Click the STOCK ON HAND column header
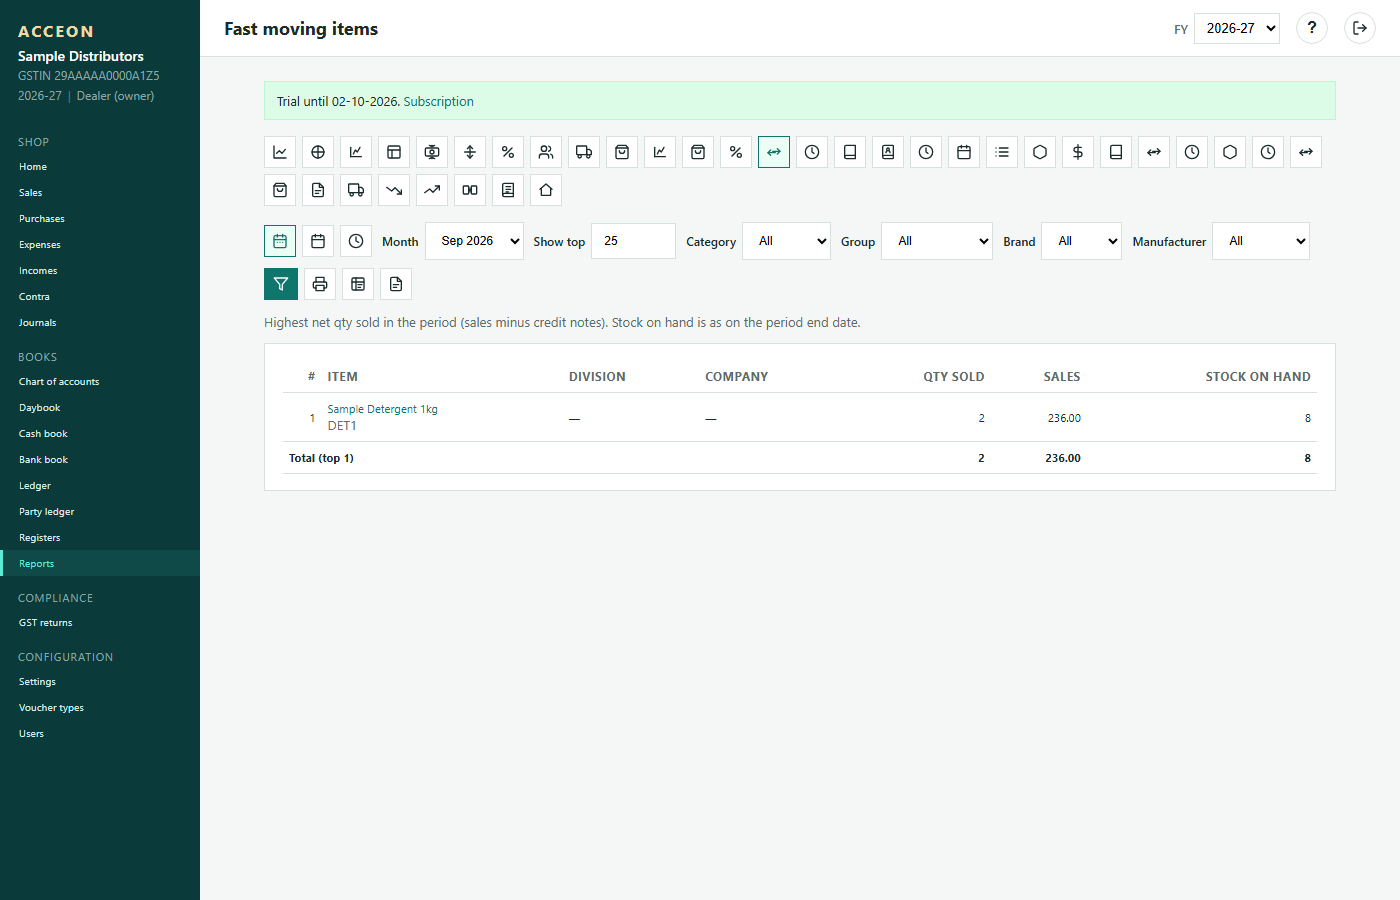Viewport: 1400px width, 900px height. pos(1258,377)
